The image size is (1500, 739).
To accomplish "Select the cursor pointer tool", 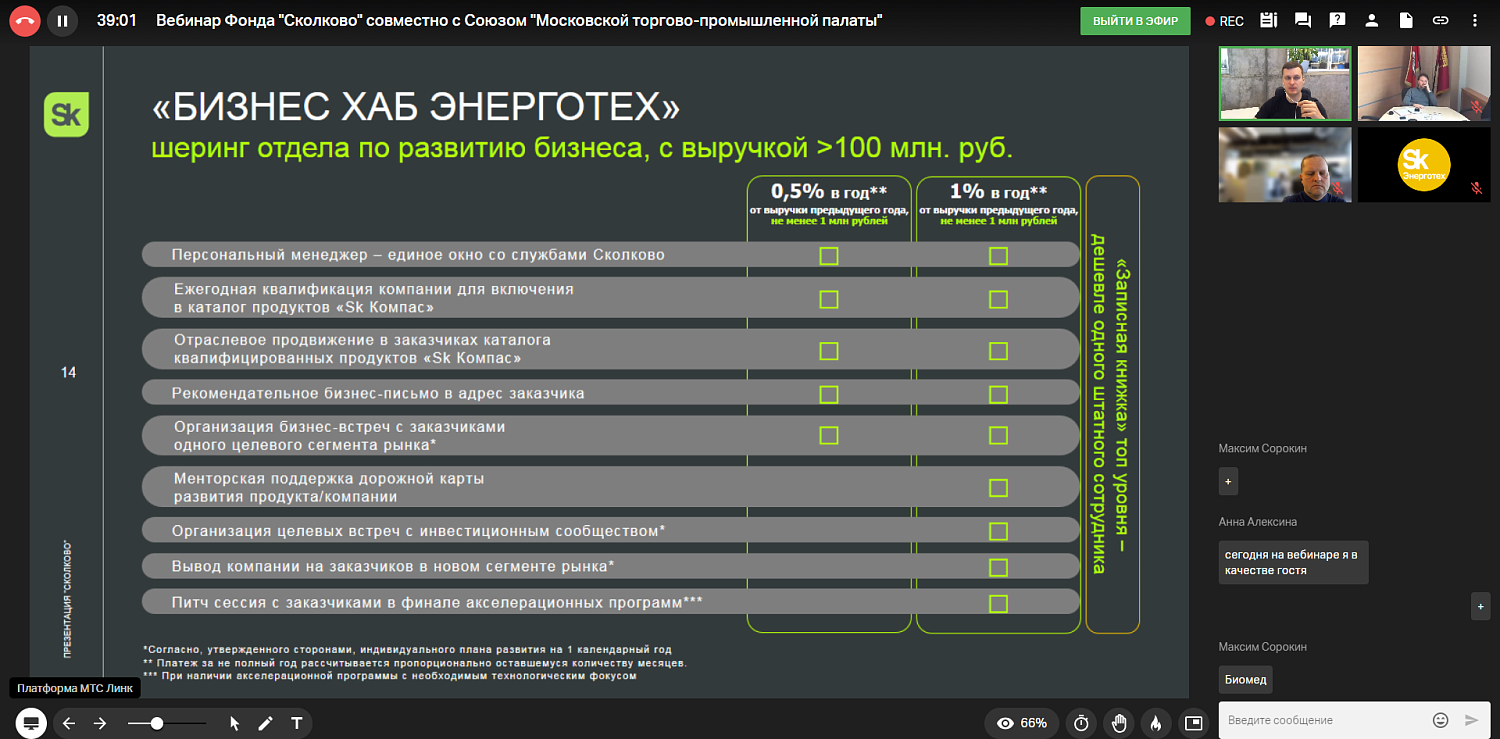I will coord(235,723).
